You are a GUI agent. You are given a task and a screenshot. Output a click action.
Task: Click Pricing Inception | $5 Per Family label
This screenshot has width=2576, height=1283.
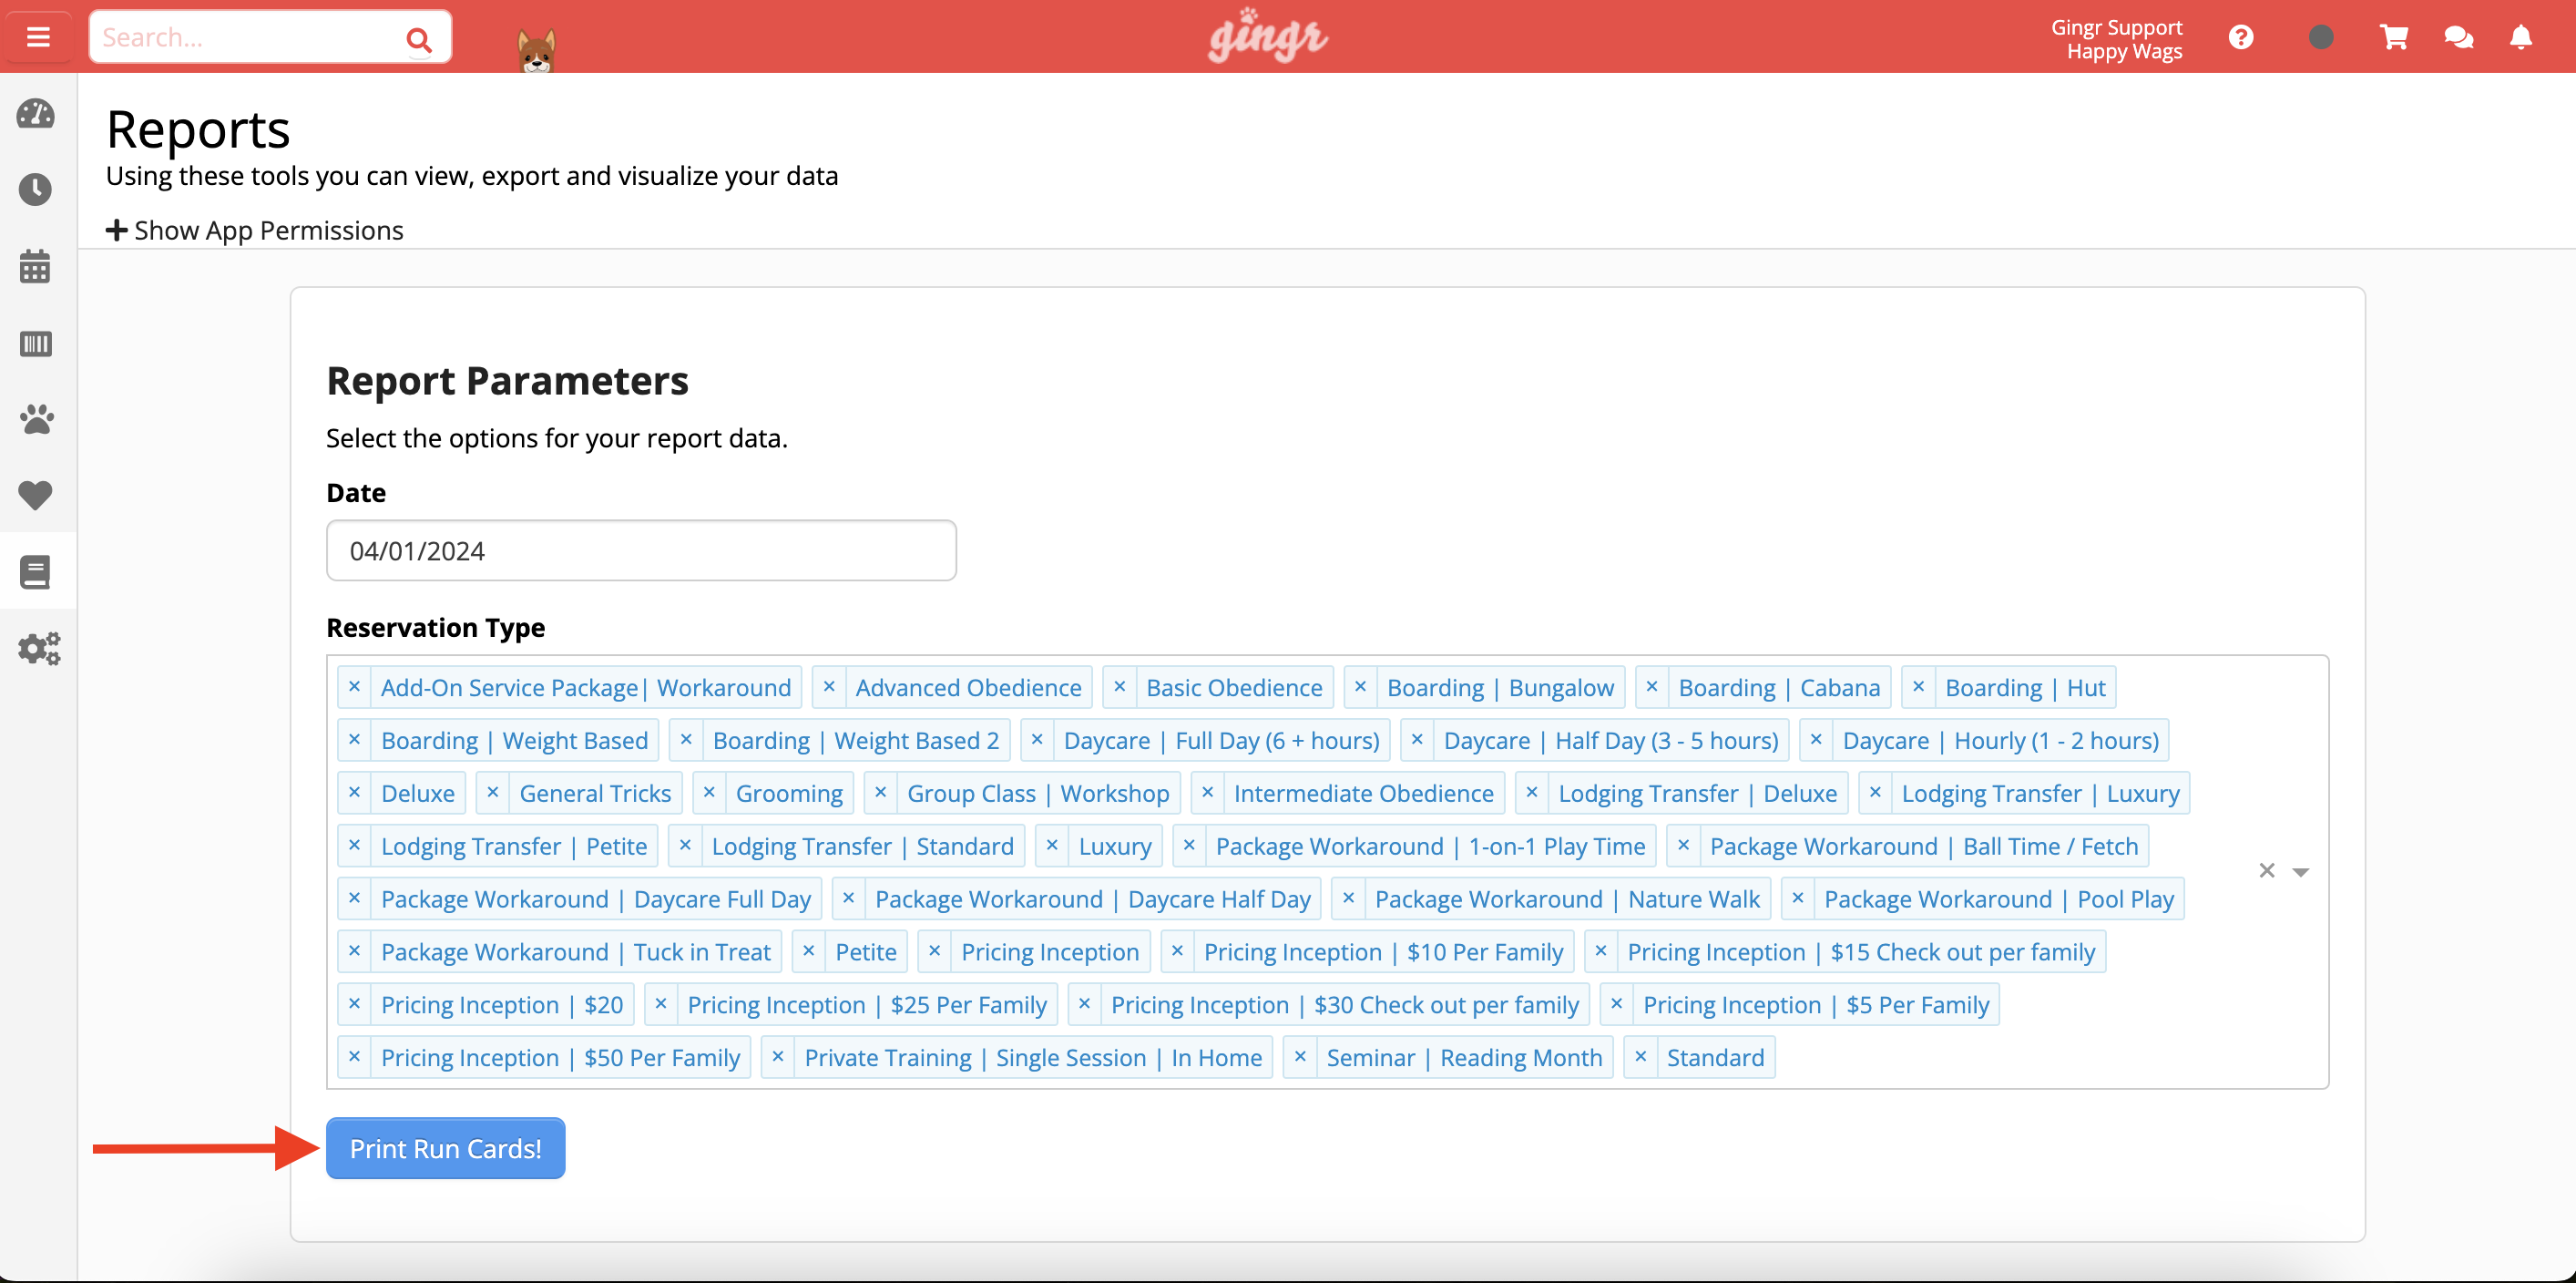(x=1816, y=1005)
